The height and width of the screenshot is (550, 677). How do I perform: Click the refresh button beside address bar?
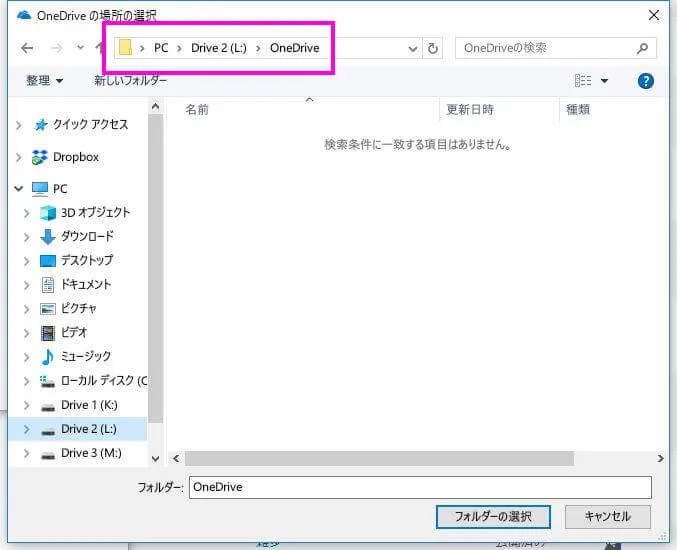433,48
